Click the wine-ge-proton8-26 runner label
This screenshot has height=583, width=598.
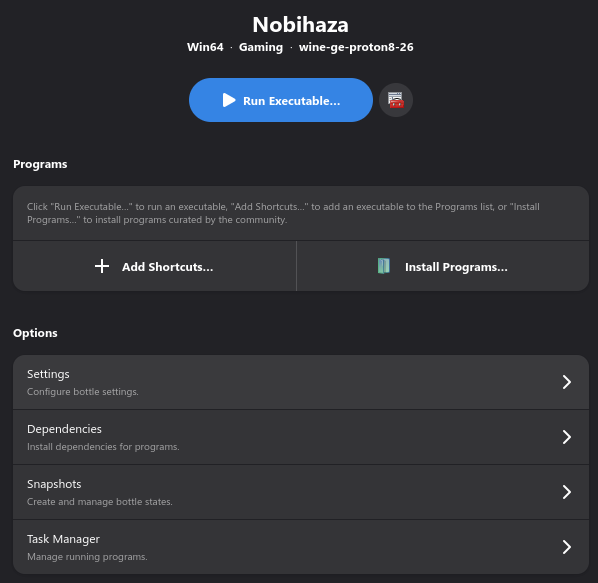356,47
